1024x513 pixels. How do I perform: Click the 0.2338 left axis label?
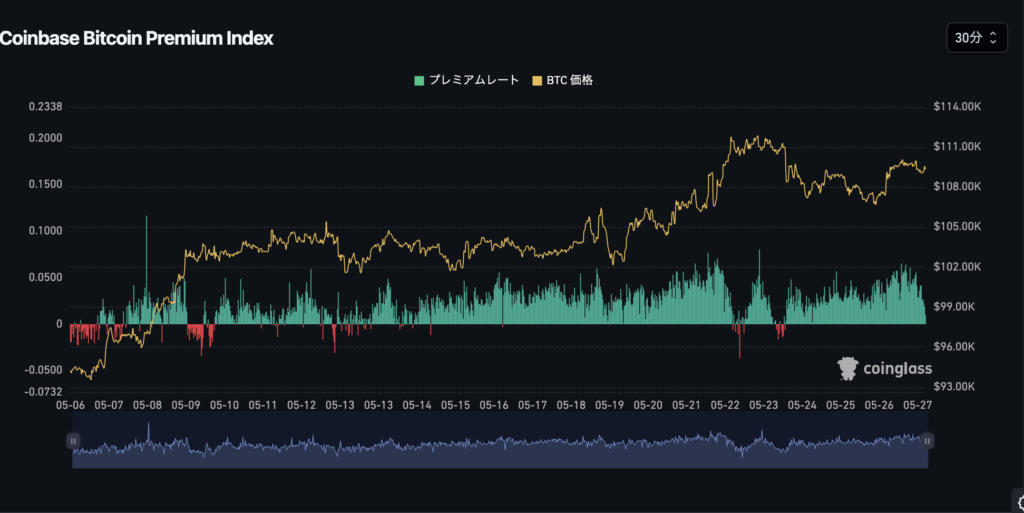coord(45,106)
